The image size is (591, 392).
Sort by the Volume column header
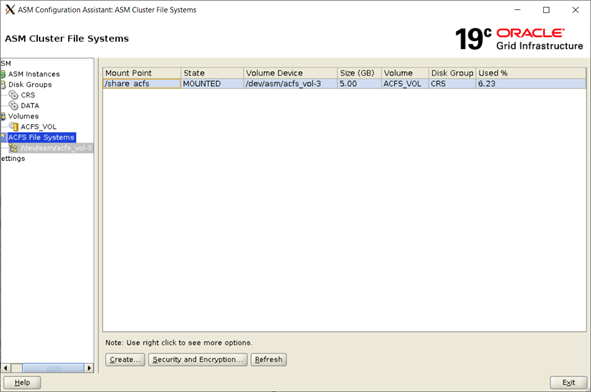pos(405,73)
